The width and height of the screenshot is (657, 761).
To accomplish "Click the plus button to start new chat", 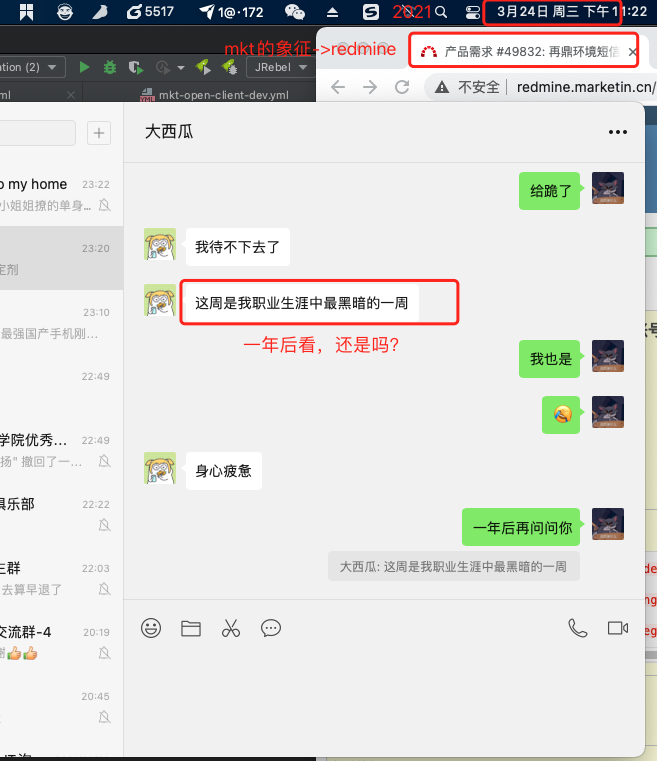I will click(x=99, y=133).
